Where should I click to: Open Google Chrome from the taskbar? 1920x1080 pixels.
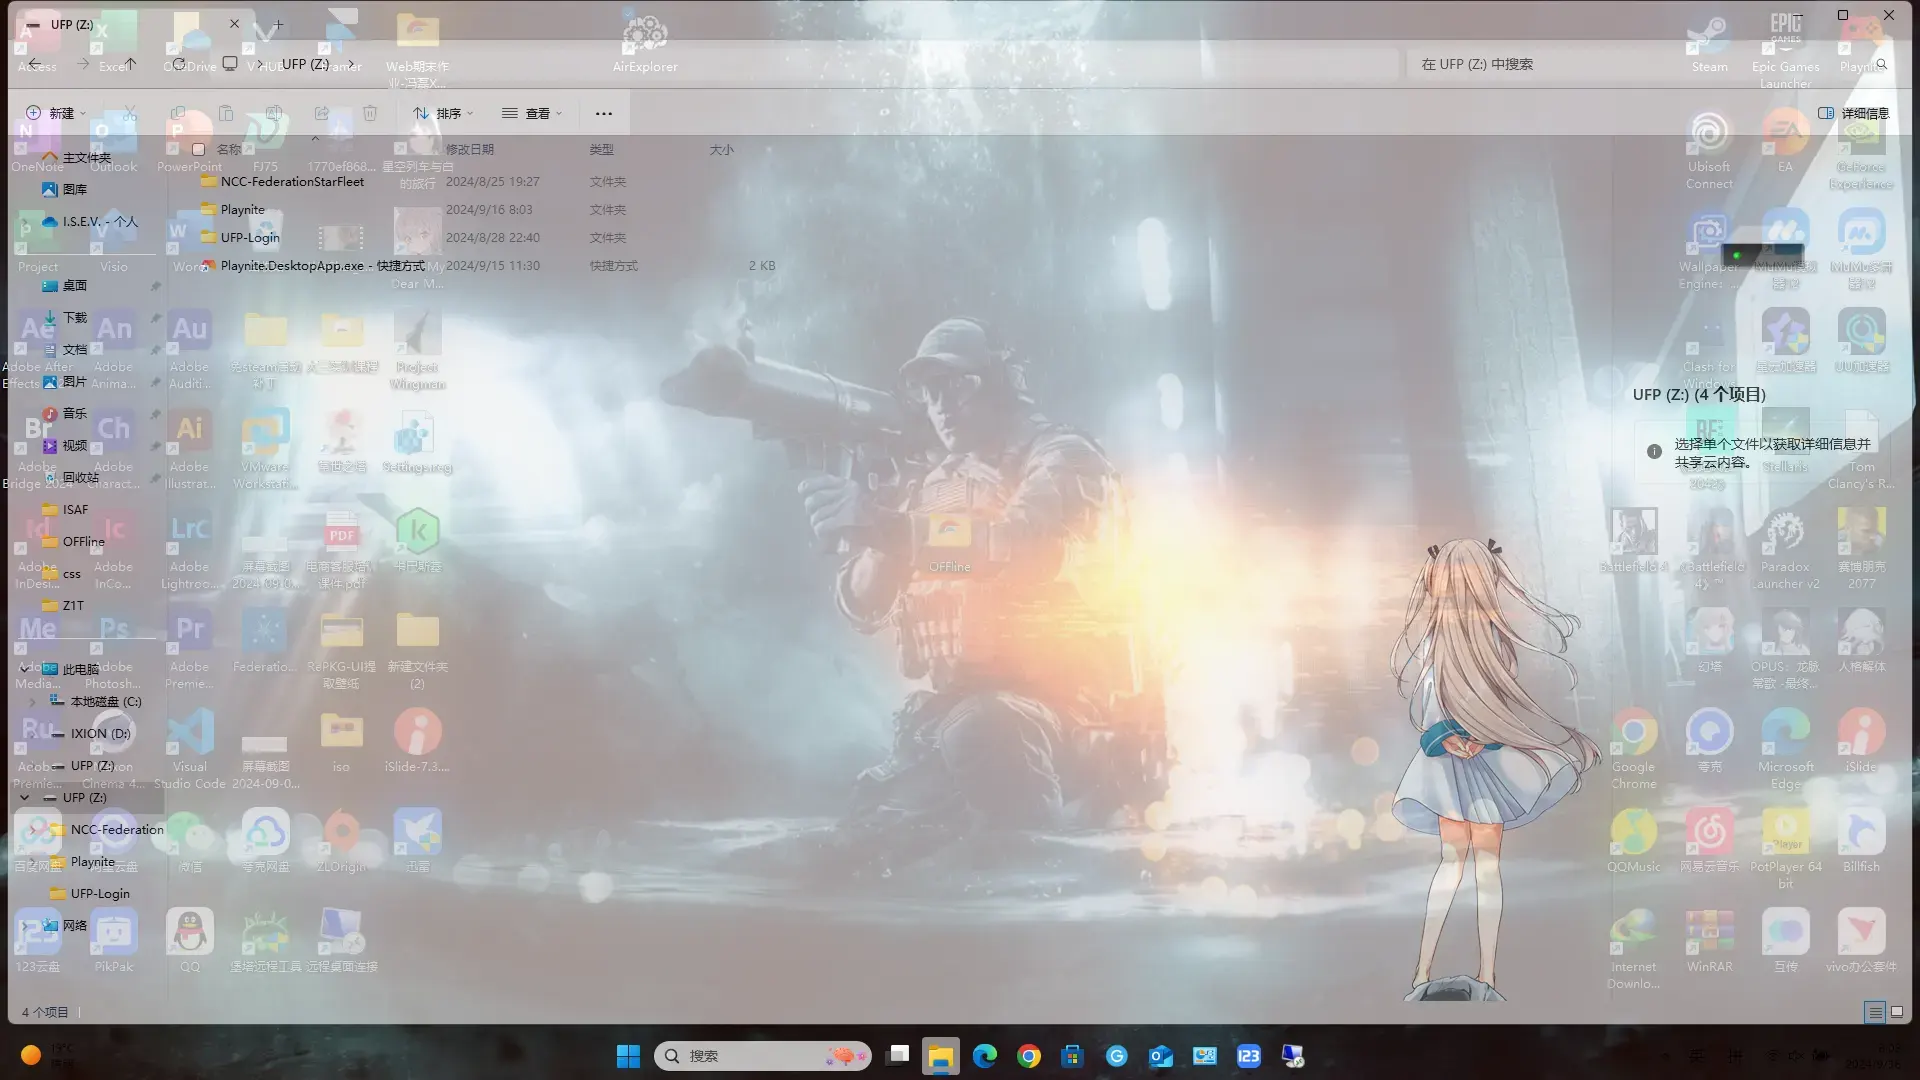(x=1028, y=1056)
